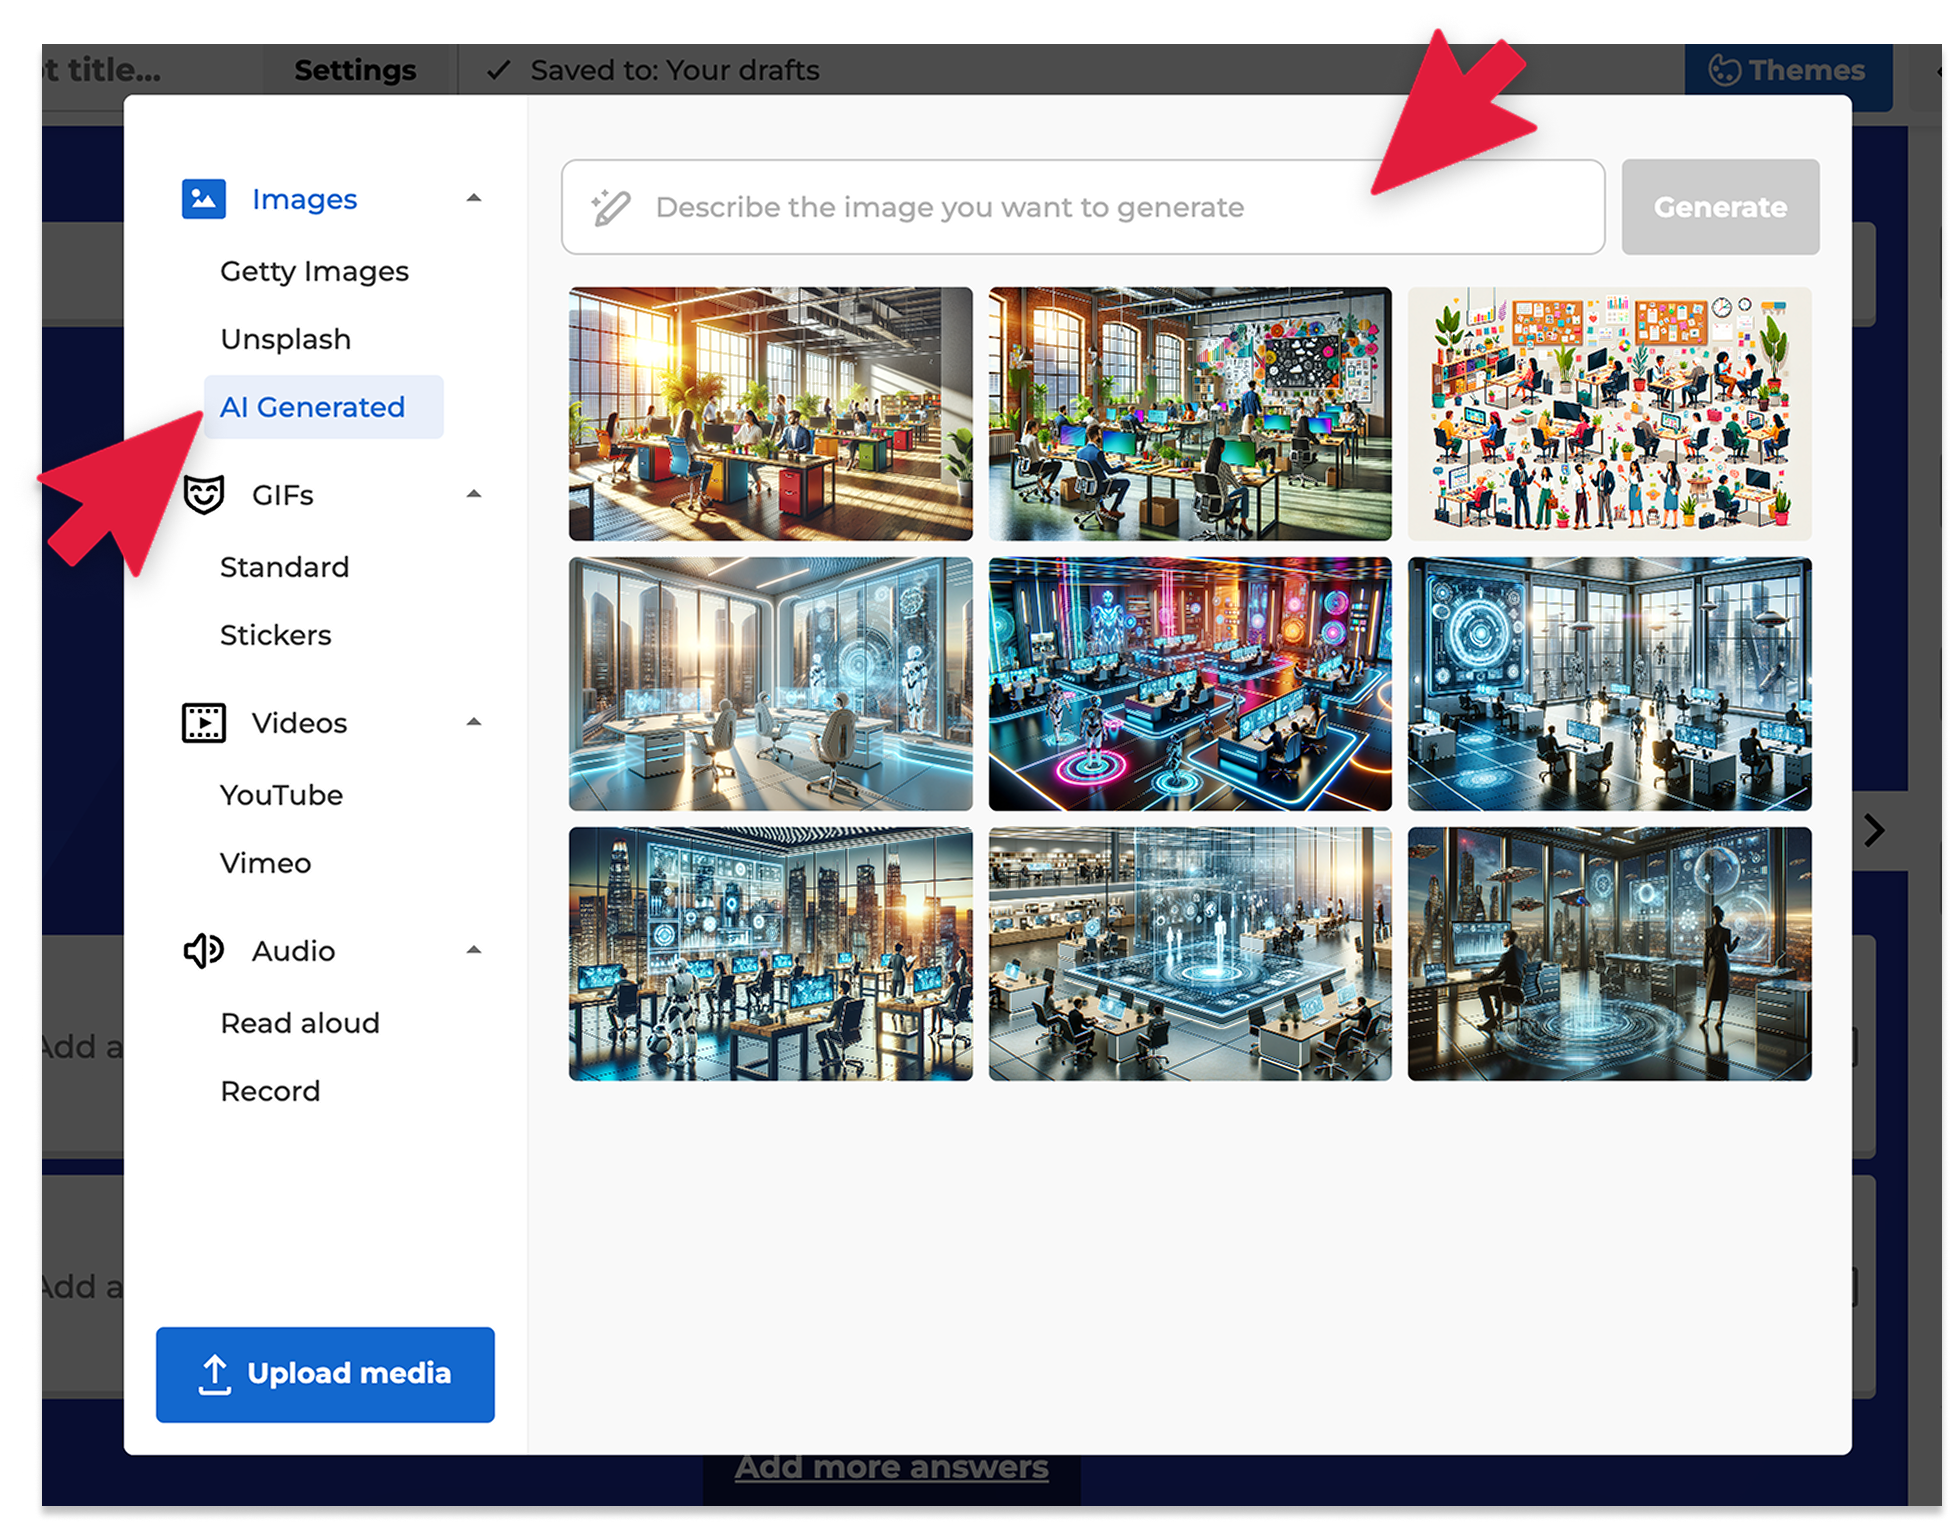Open Unsplash image source
The width and height of the screenshot is (1950, 1522).
[285, 339]
